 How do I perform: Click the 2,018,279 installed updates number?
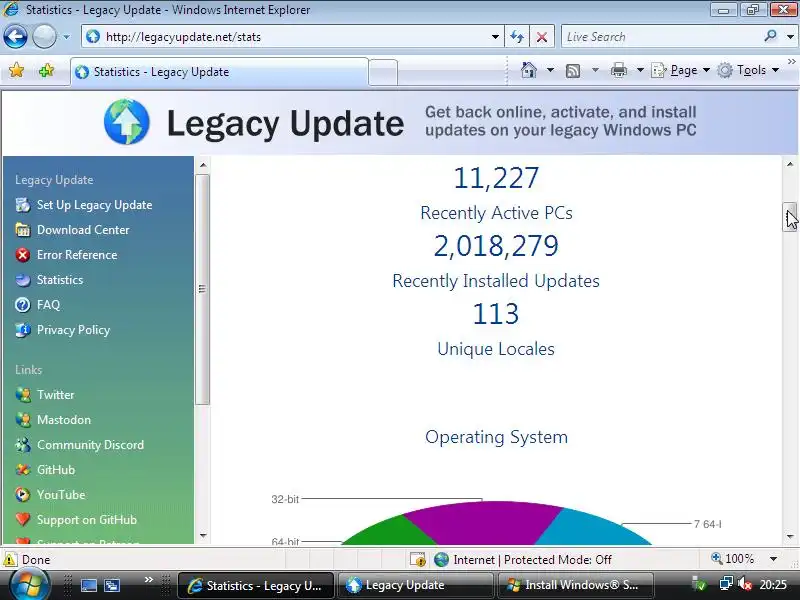[496, 246]
